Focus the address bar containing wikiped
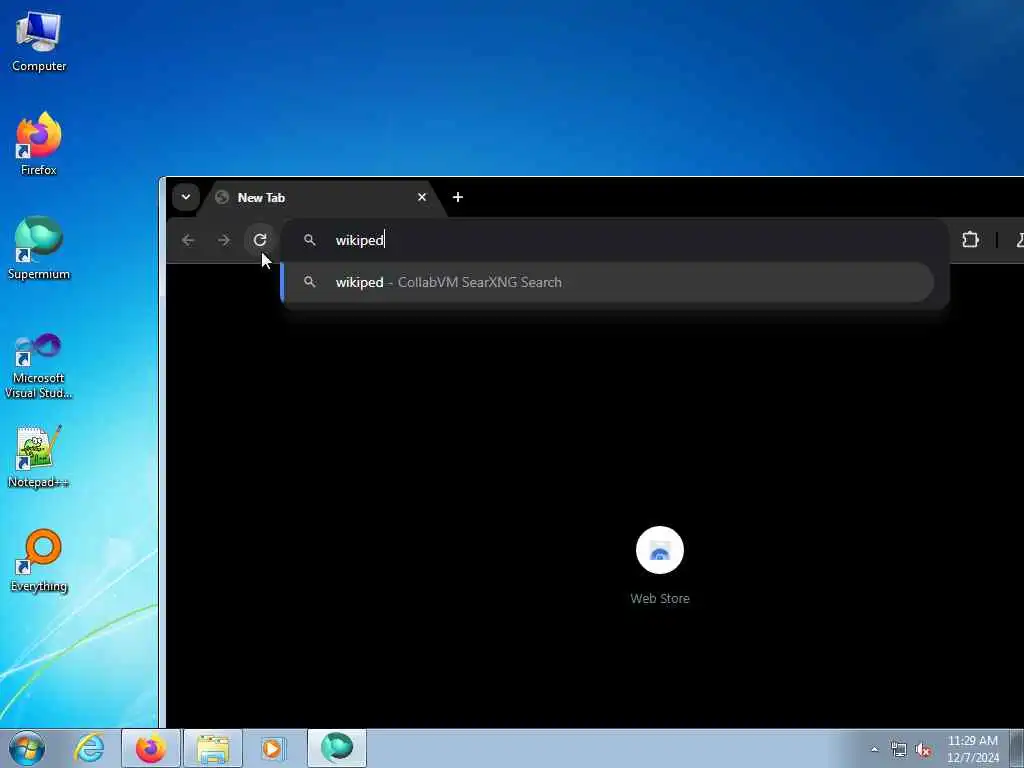The height and width of the screenshot is (768, 1024). (x=614, y=240)
